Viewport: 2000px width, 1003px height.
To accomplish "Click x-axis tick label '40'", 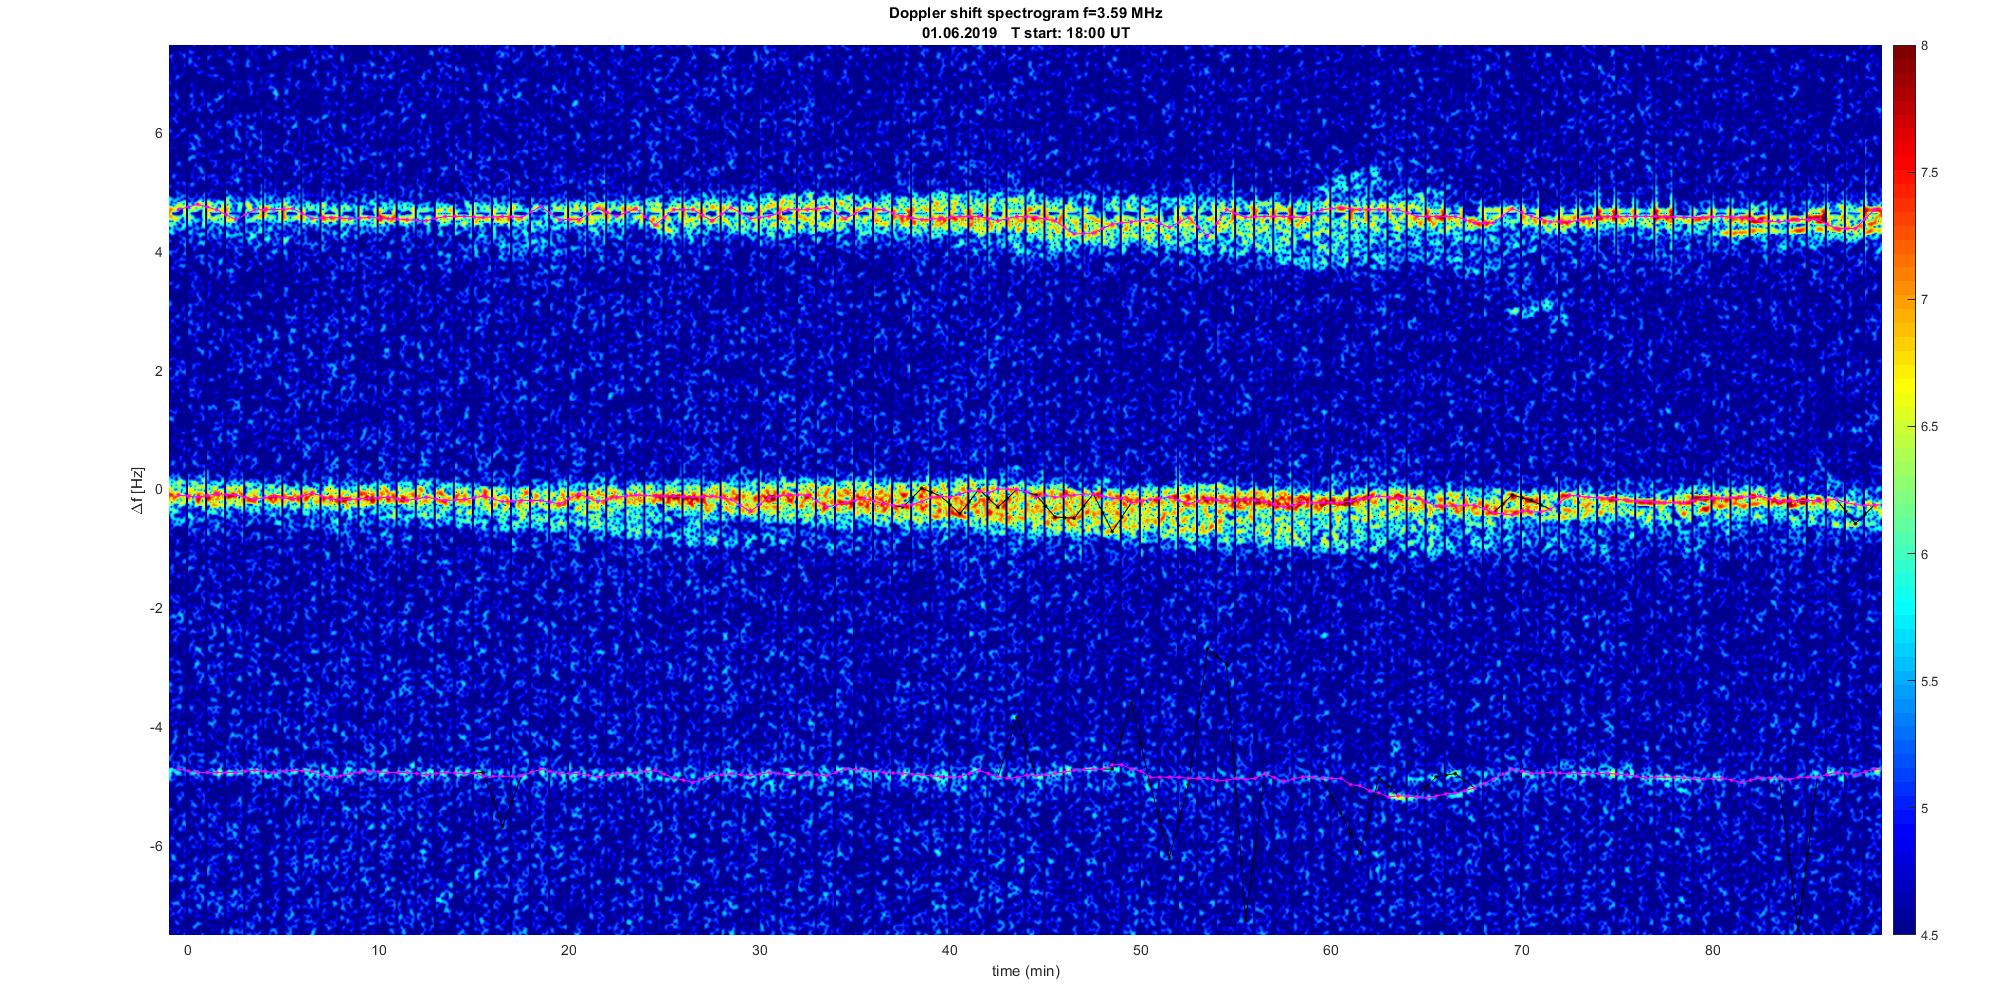I will 949,950.
